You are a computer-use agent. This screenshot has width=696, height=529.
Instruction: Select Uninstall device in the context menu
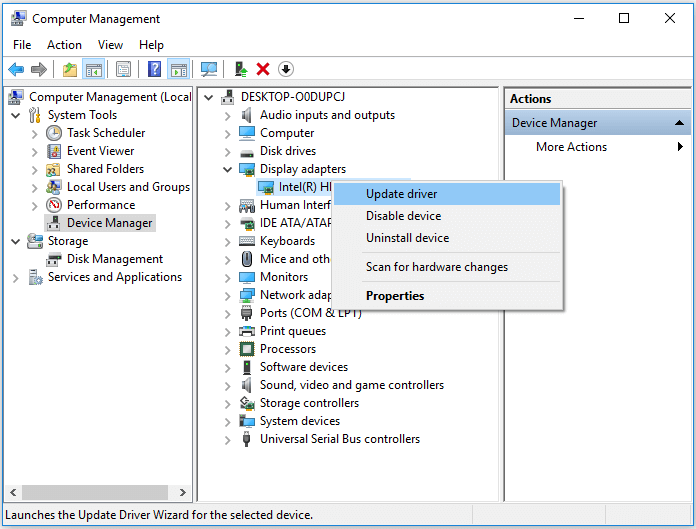coord(407,238)
